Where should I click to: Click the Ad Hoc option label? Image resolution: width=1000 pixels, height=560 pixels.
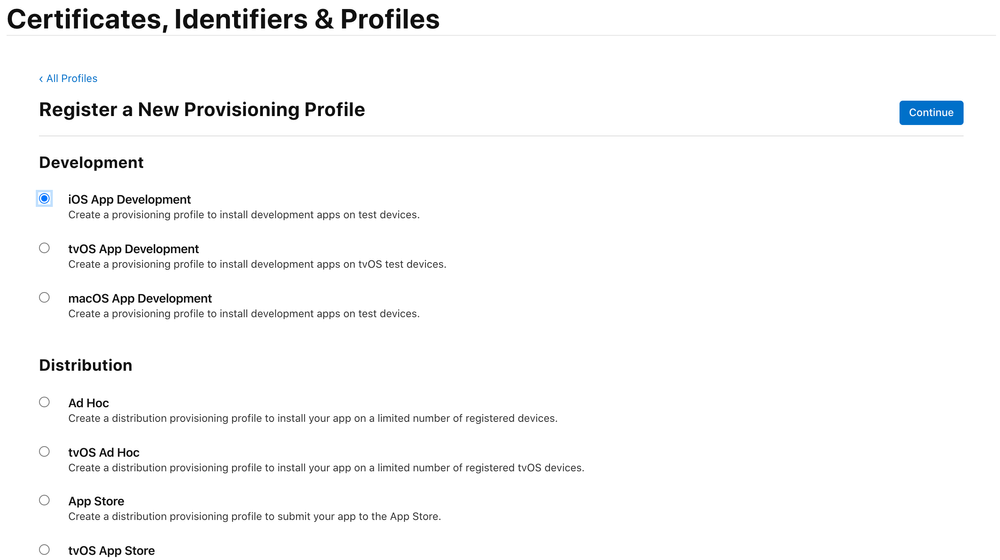pyautogui.click(x=88, y=403)
